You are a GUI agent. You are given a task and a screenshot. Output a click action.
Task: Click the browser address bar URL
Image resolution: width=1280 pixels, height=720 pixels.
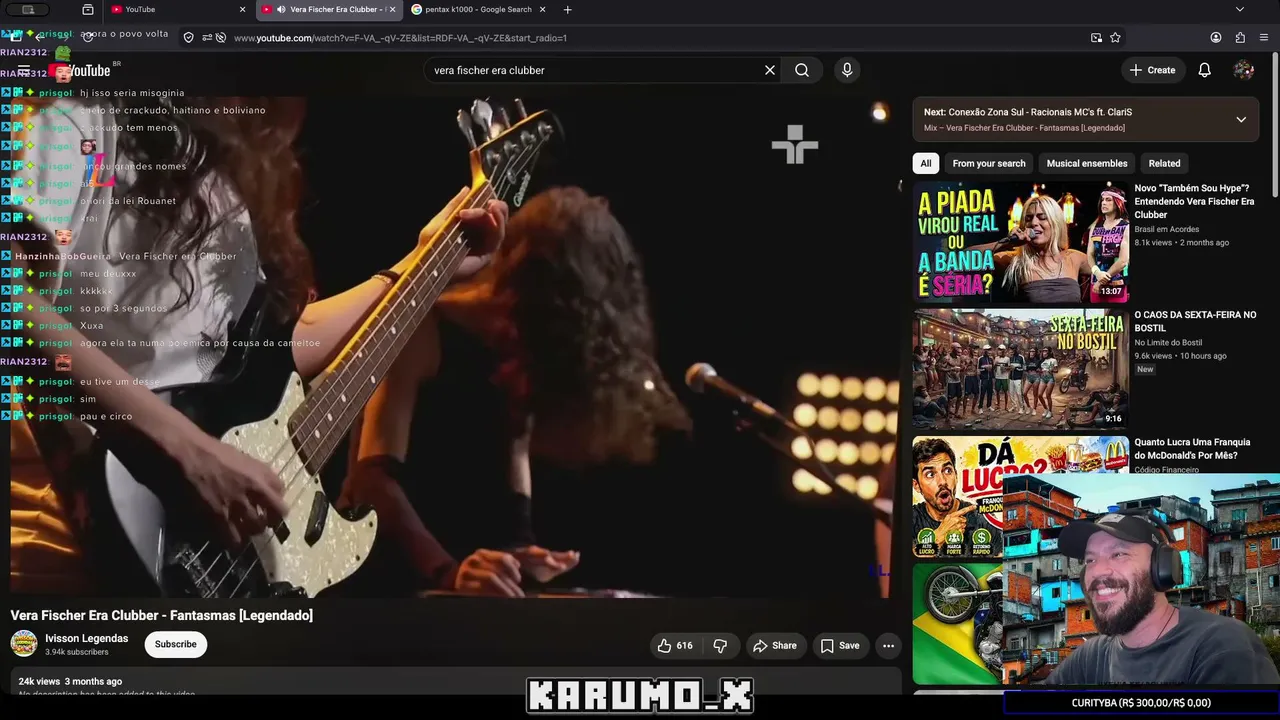[x=400, y=38]
